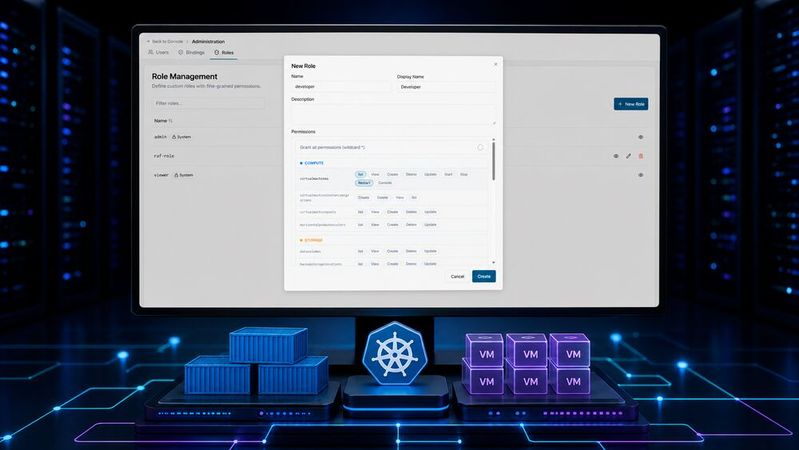The width and height of the screenshot is (799, 450).
Task: Click the System lock badge on viewer
Action: coord(184,175)
